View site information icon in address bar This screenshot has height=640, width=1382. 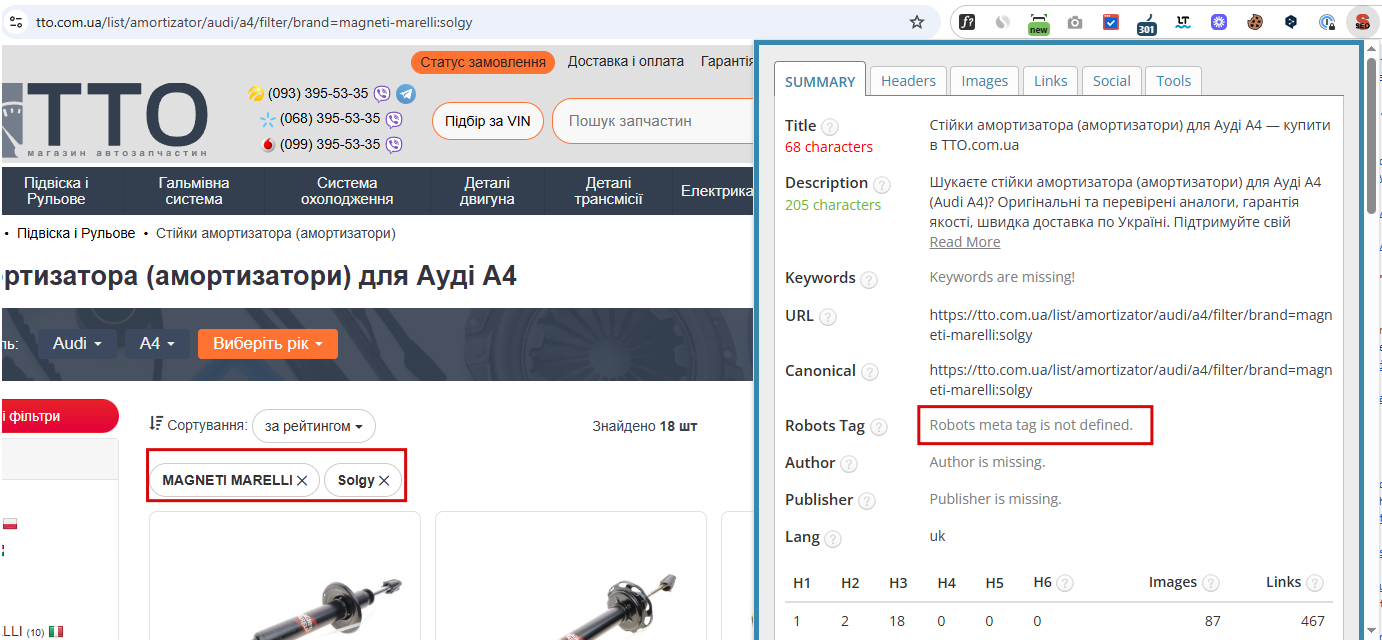(15, 22)
